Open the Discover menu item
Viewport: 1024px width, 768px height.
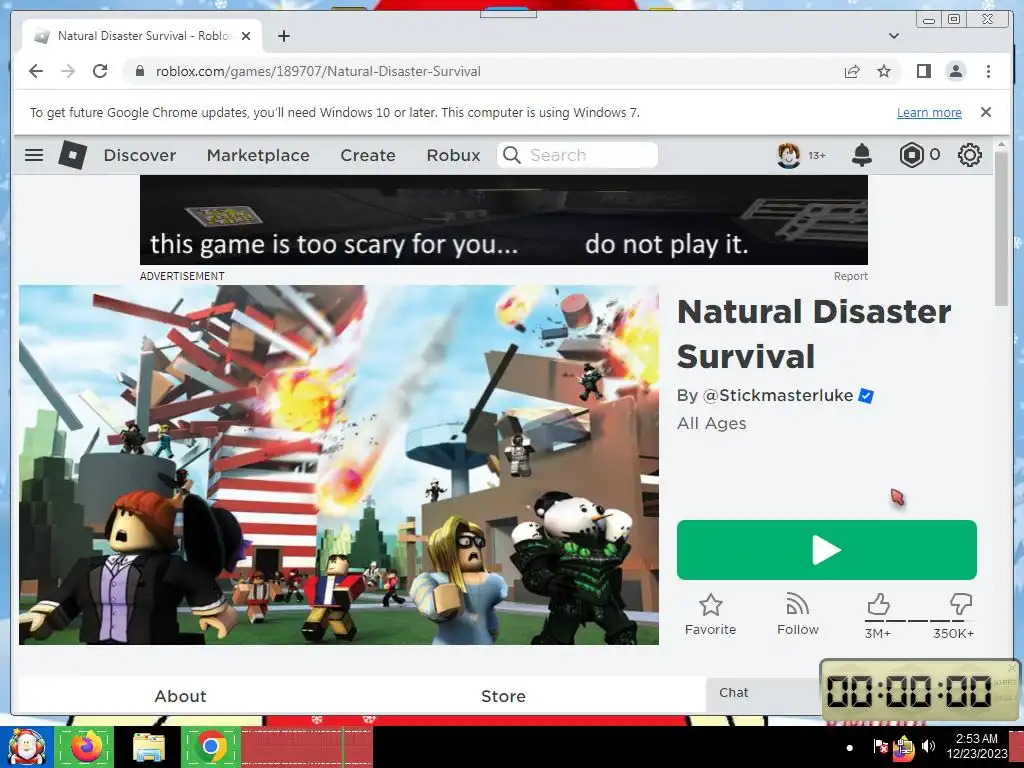point(140,155)
